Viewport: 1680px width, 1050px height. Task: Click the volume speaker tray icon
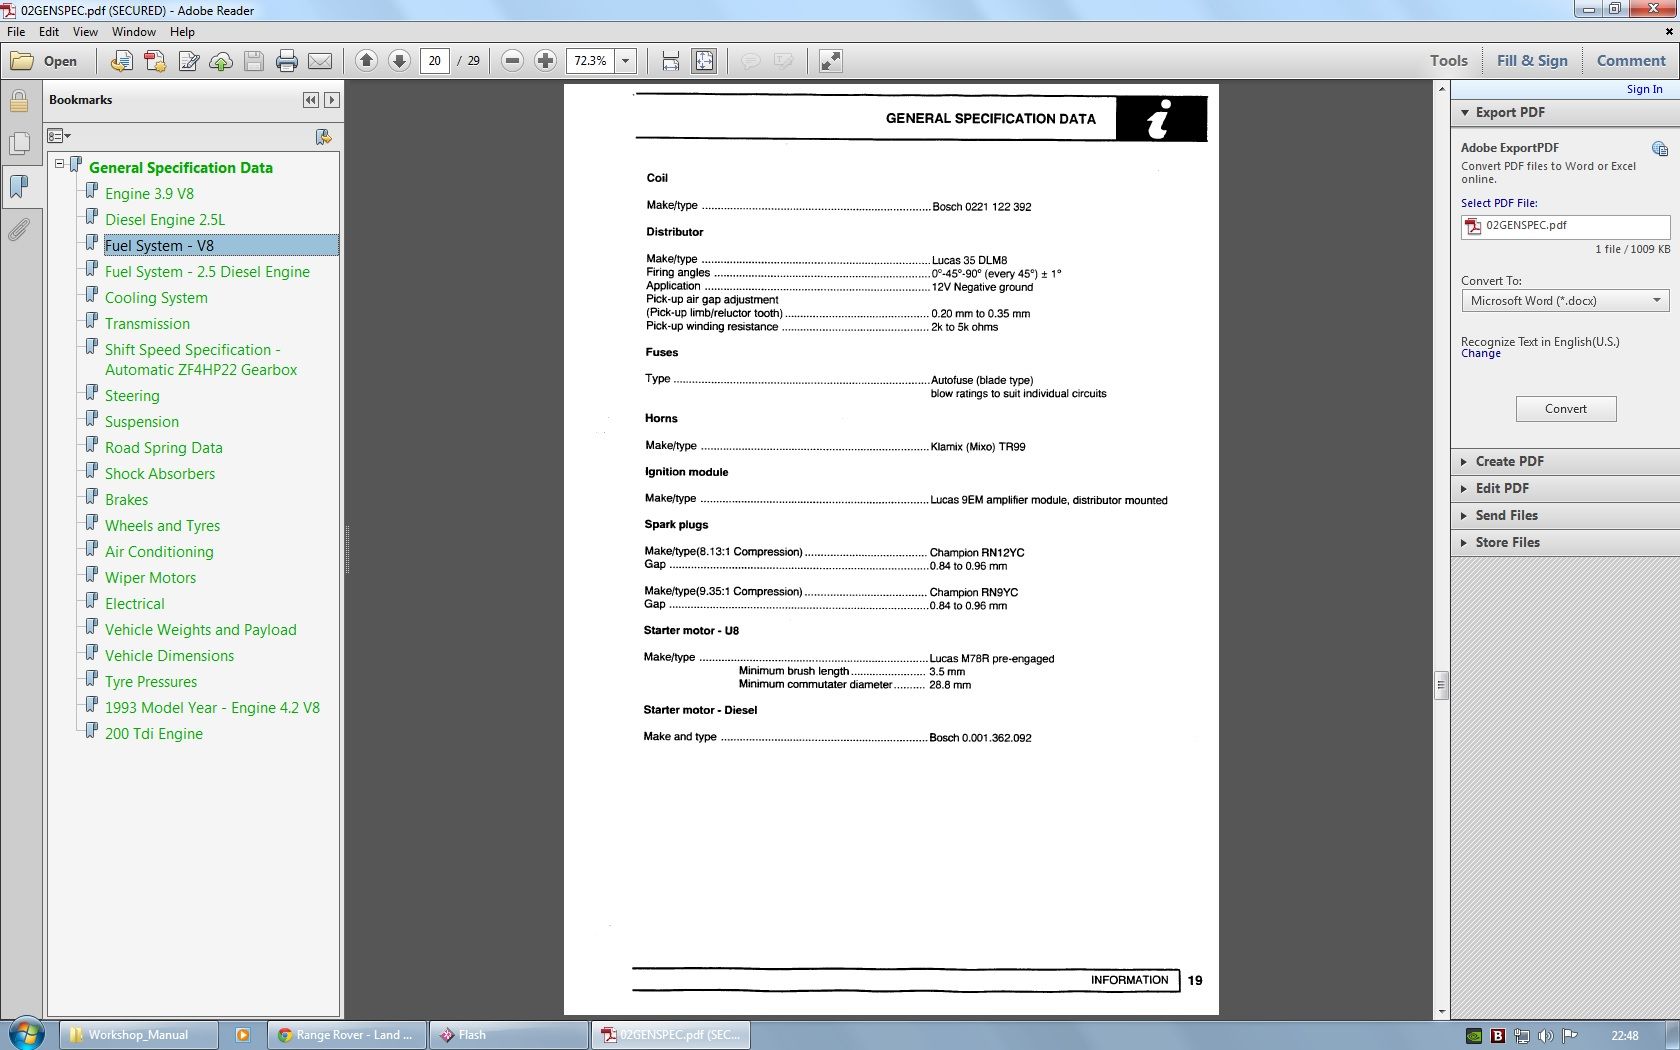(x=1546, y=1036)
